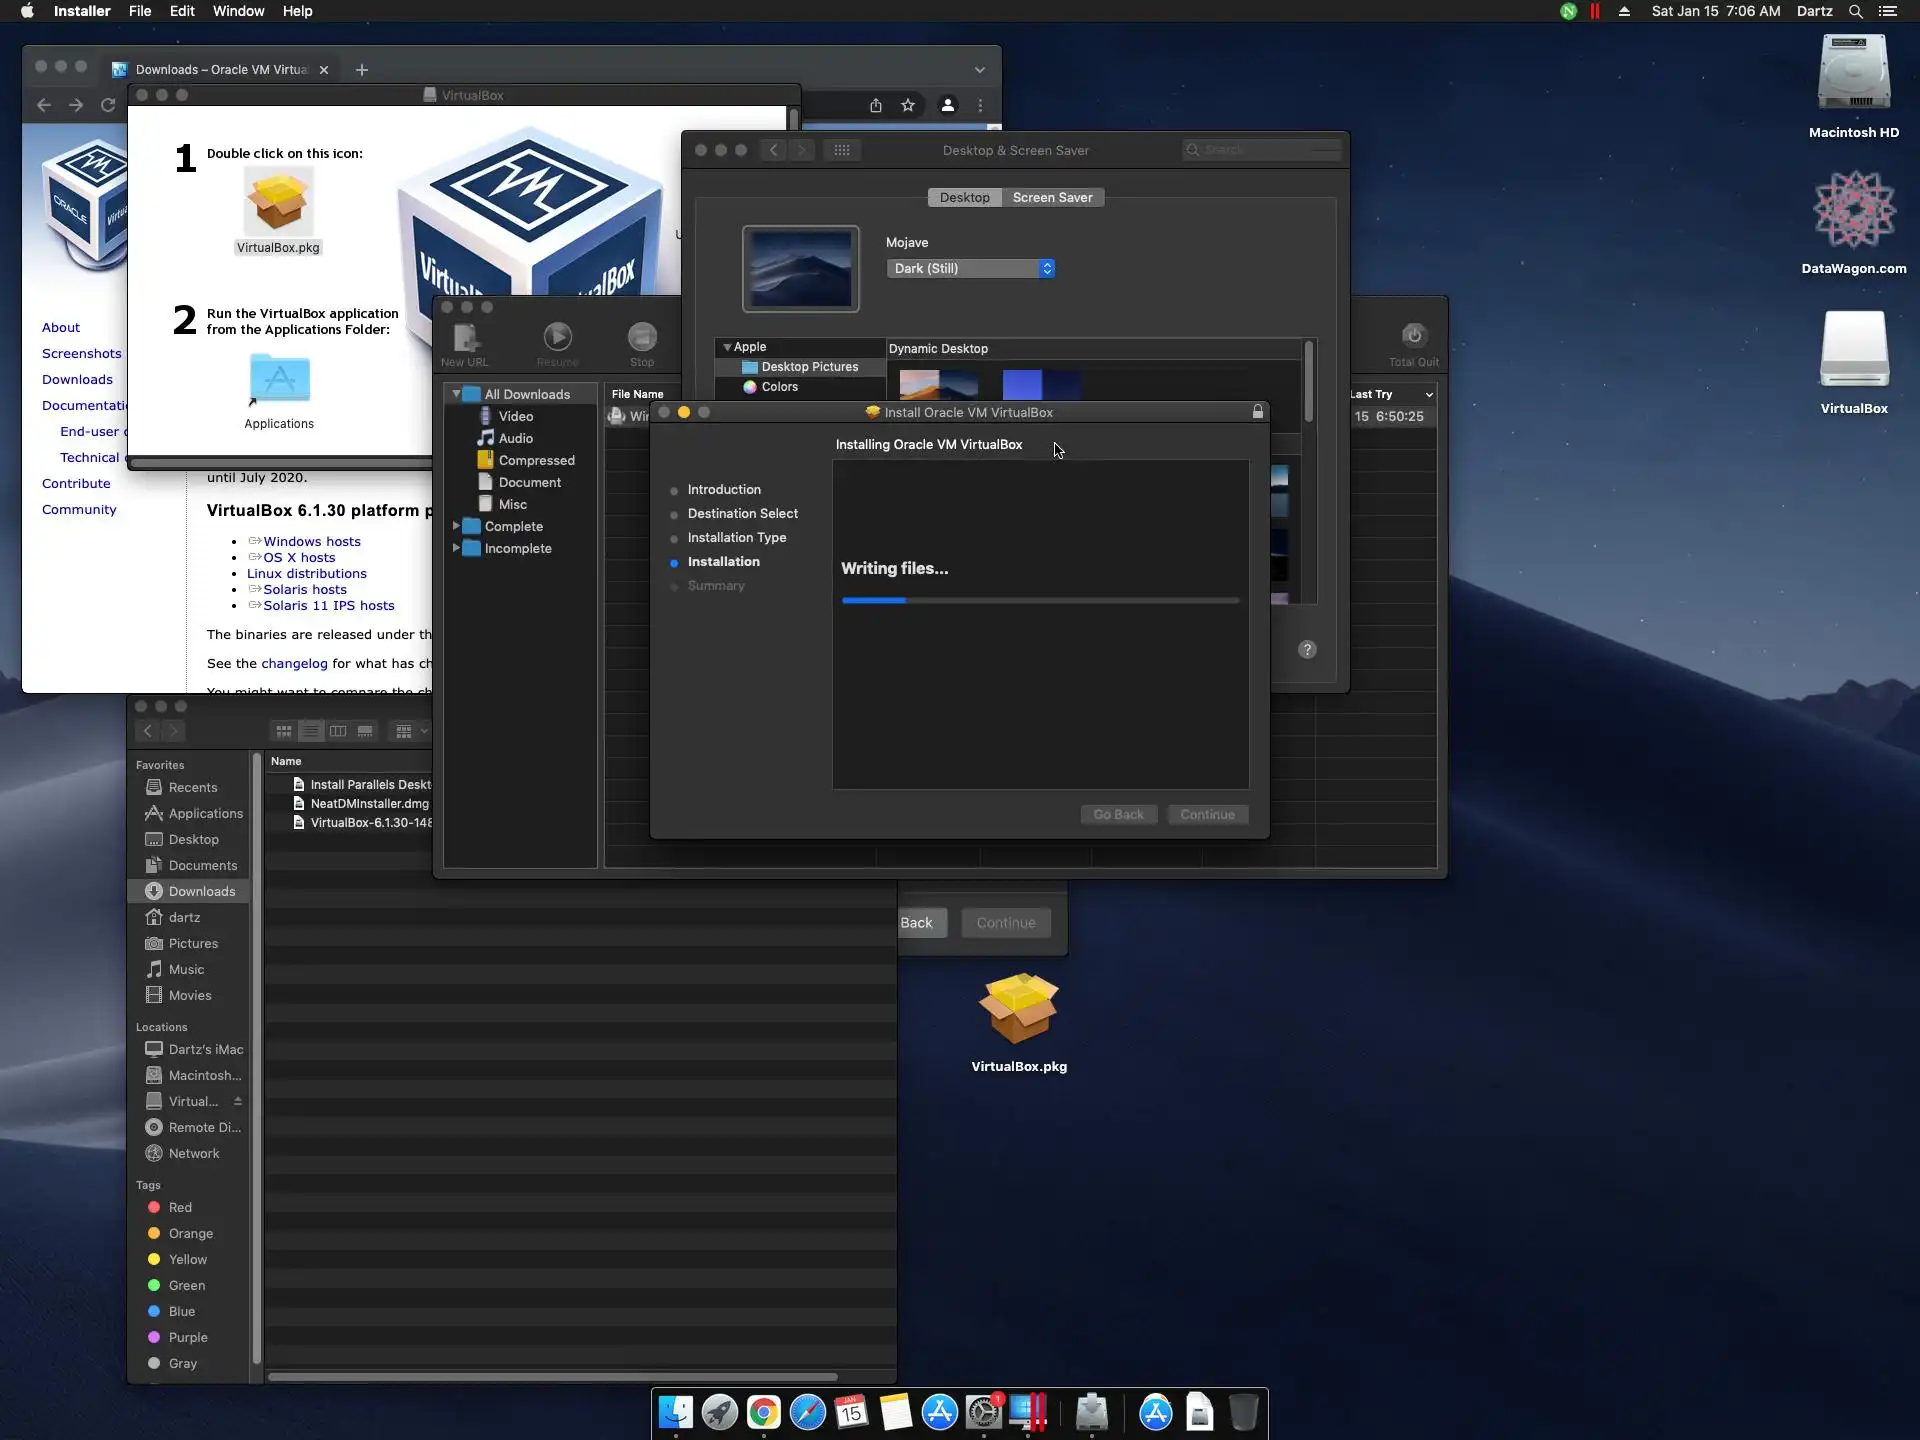Viewport: 1920px width, 1440px height.
Task: Click the lock icon in installer title bar
Action: (1257, 412)
